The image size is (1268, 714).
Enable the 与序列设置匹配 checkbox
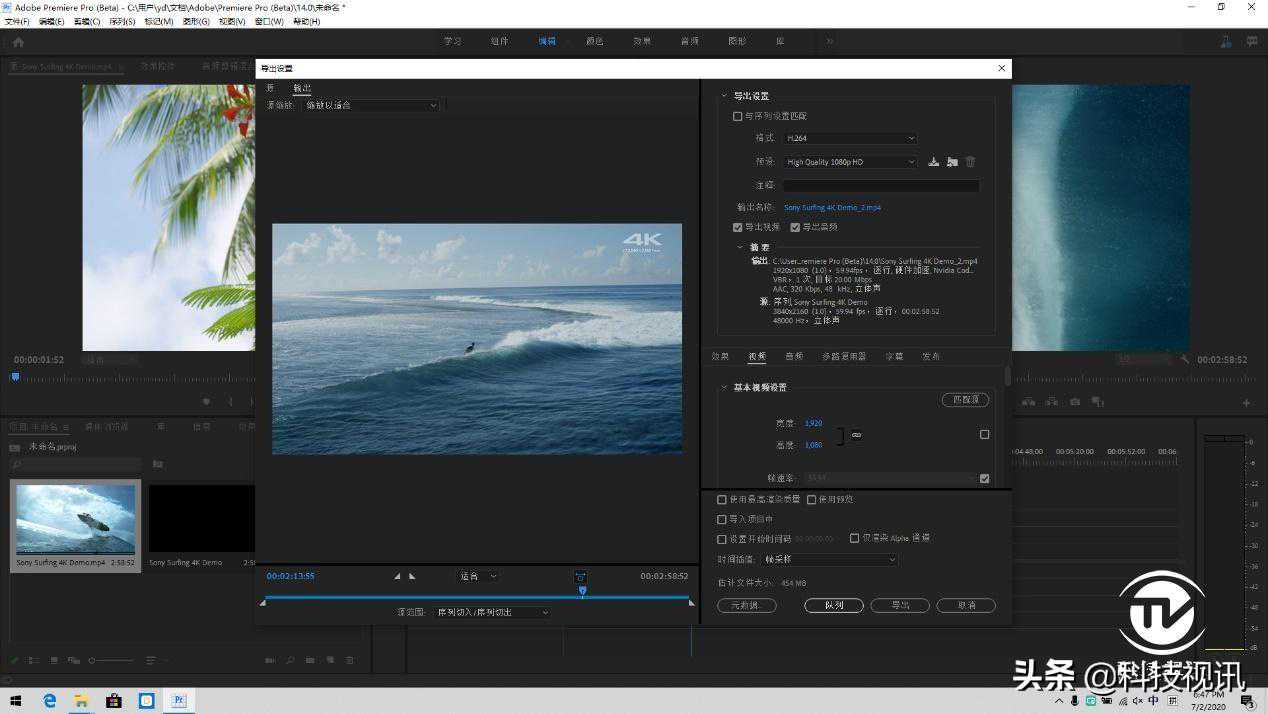pyautogui.click(x=738, y=116)
